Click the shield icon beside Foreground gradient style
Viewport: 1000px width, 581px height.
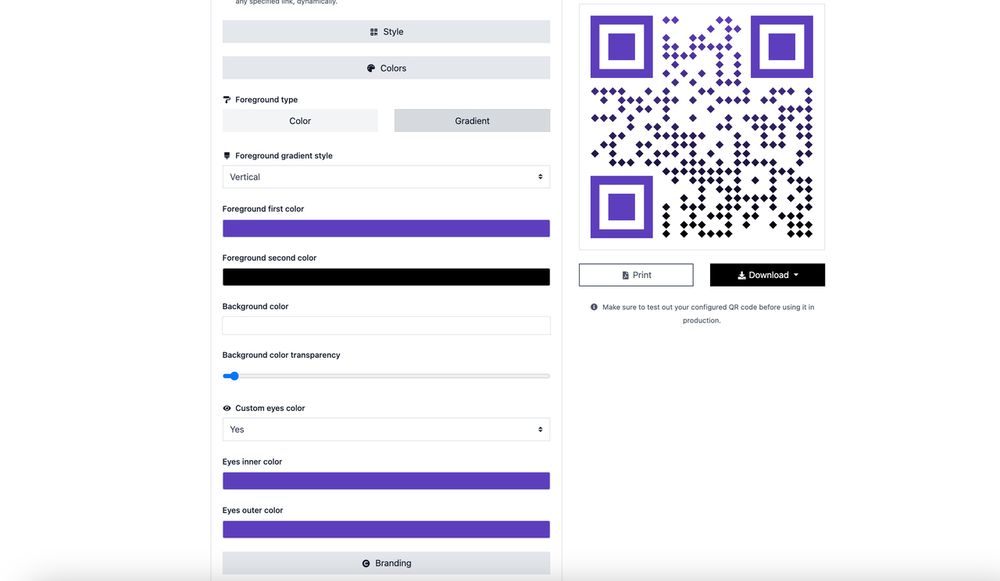coord(226,155)
